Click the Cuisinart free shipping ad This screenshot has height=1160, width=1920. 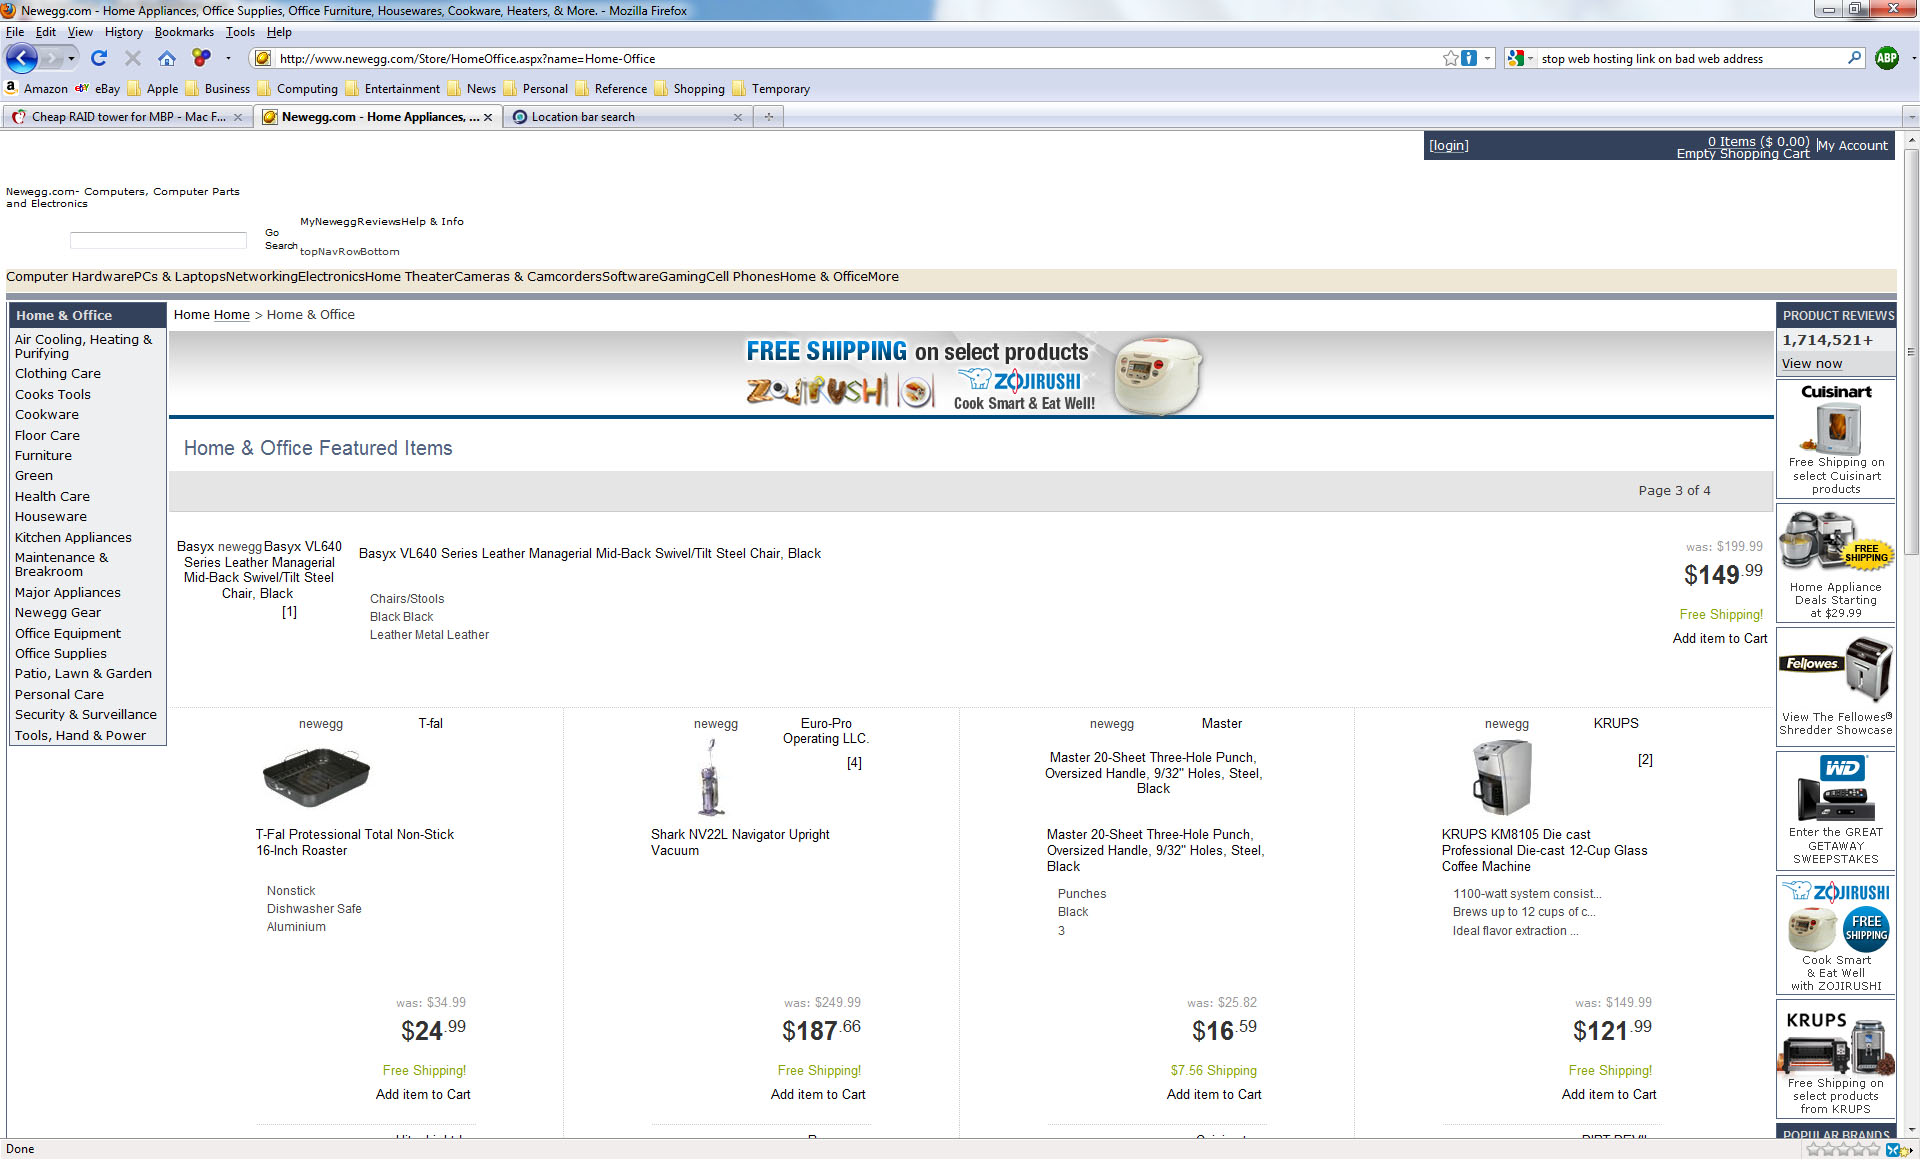[1836, 438]
